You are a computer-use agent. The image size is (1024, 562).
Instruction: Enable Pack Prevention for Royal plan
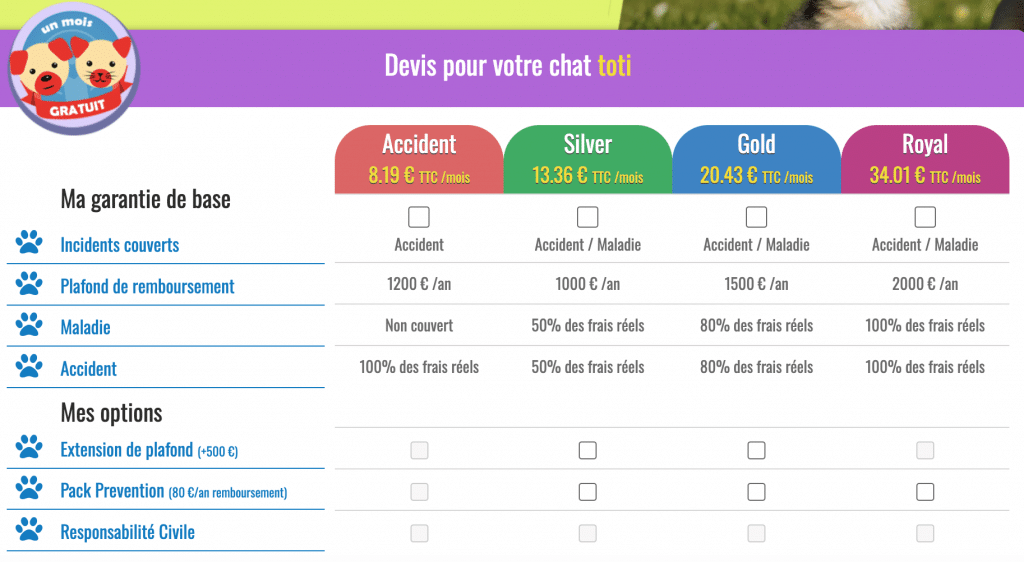(x=925, y=492)
